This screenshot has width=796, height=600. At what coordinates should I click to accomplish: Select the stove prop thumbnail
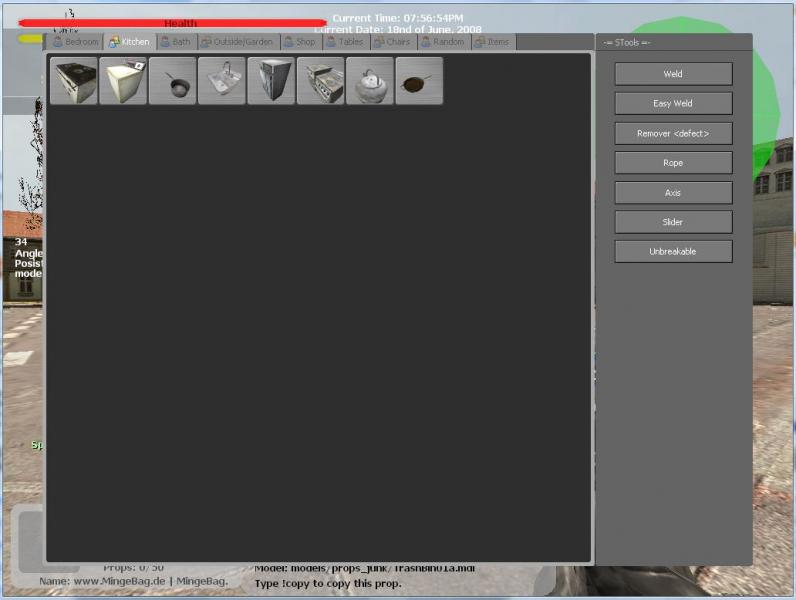click(74, 81)
